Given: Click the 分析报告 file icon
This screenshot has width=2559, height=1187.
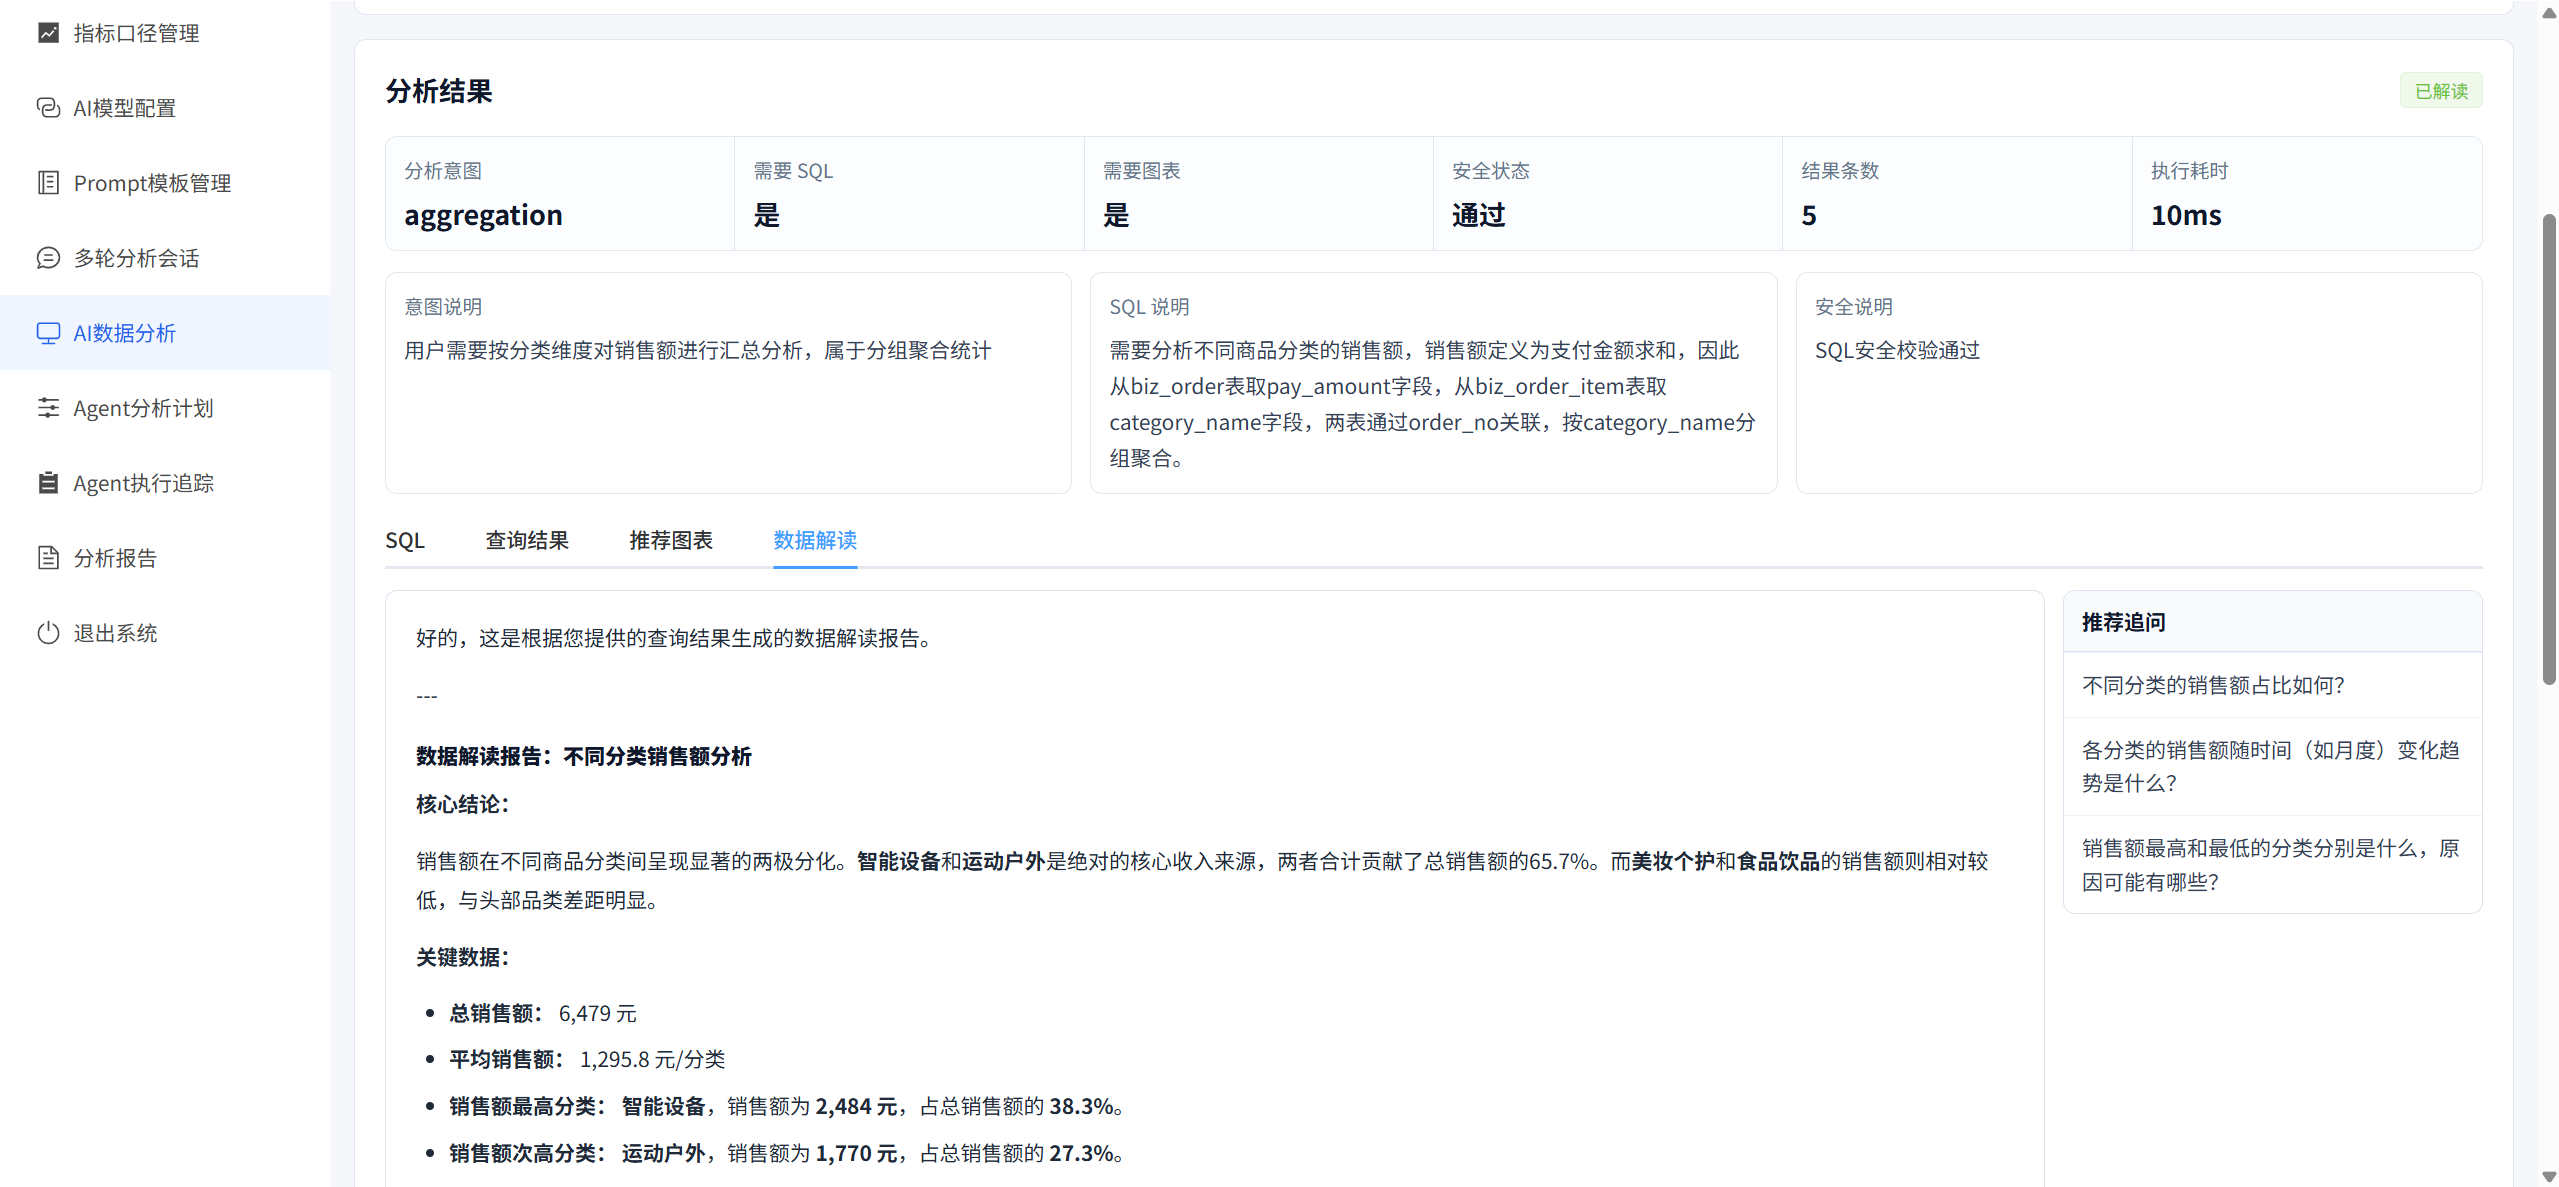Looking at the screenshot, I should [48, 558].
